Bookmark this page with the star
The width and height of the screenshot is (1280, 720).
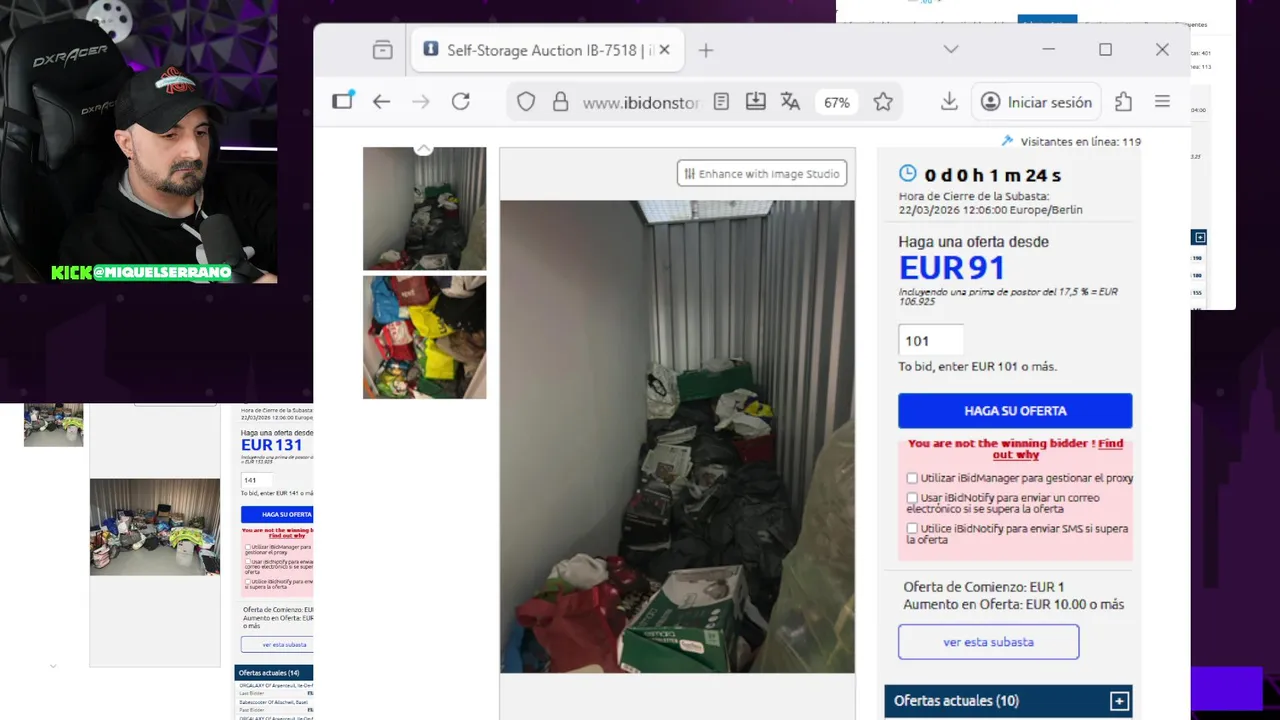[x=883, y=102]
